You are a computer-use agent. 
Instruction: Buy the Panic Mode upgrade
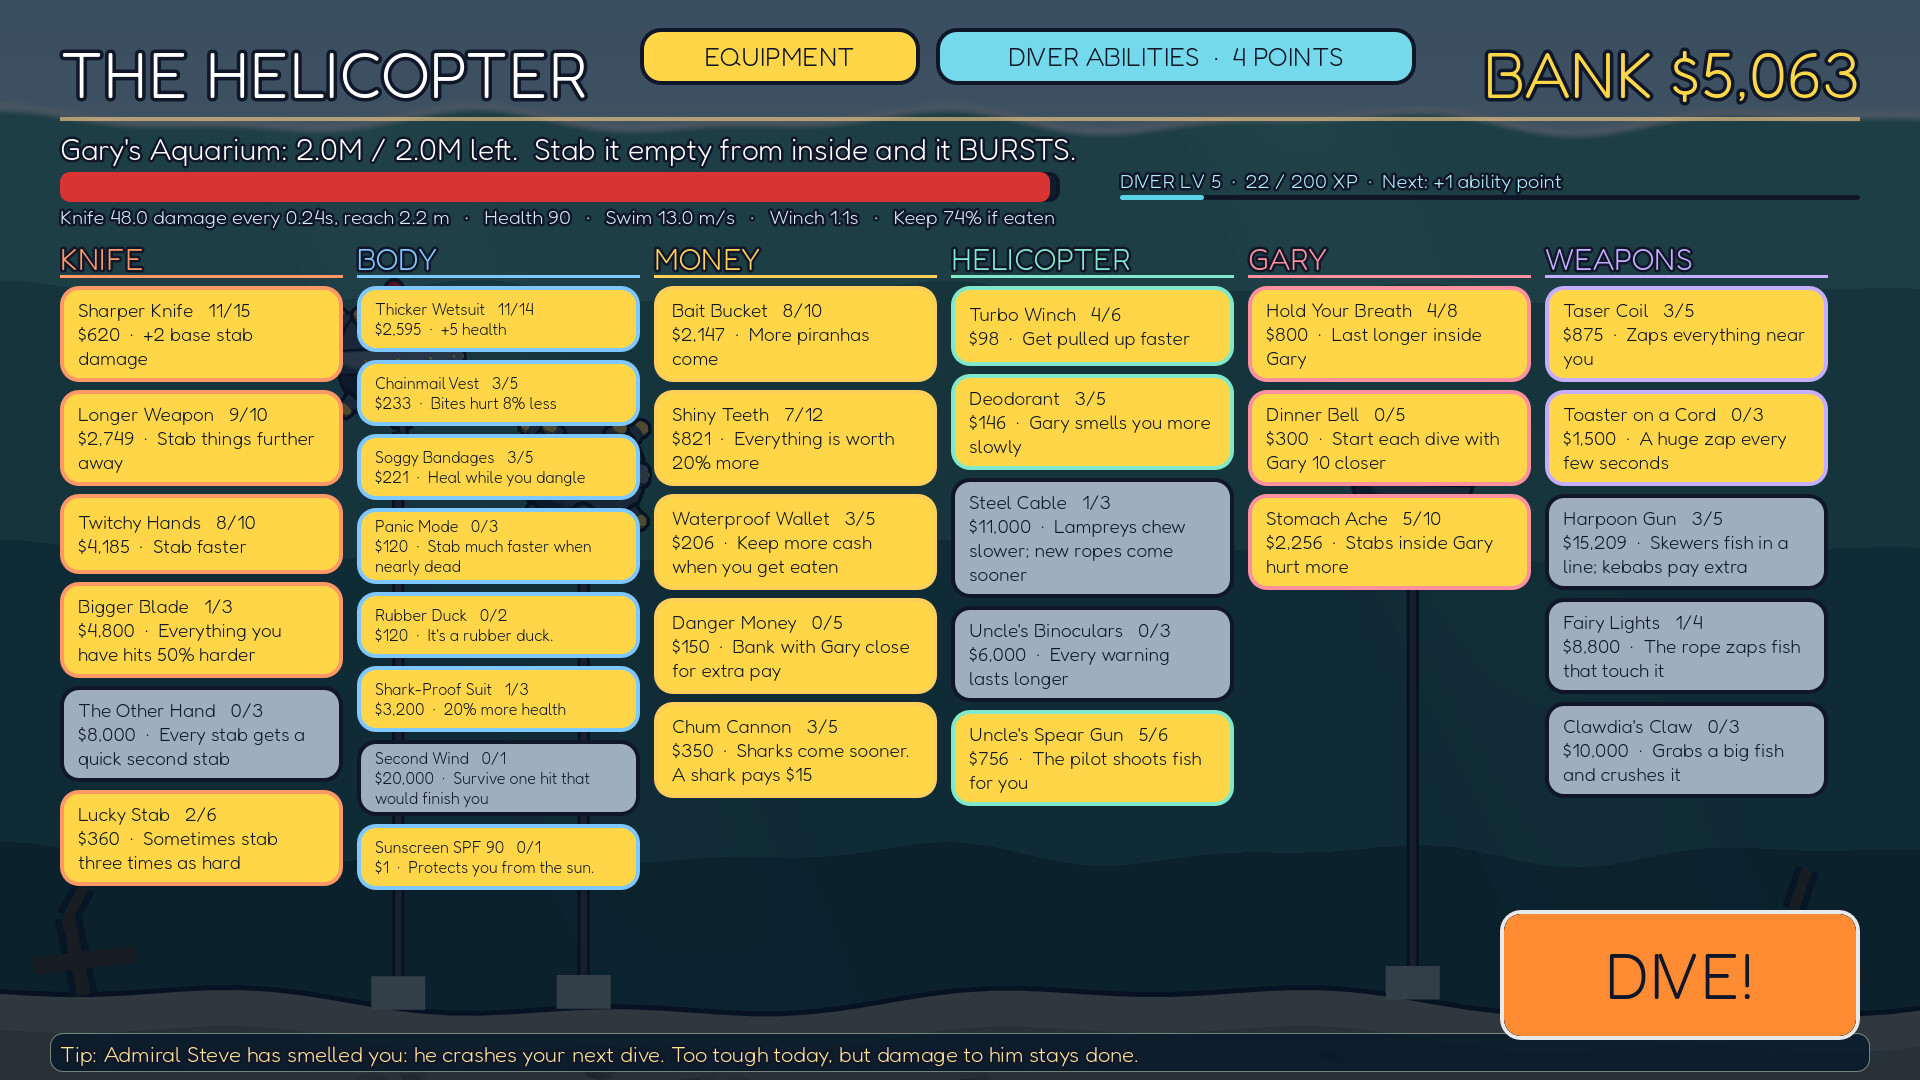coord(498,546)
